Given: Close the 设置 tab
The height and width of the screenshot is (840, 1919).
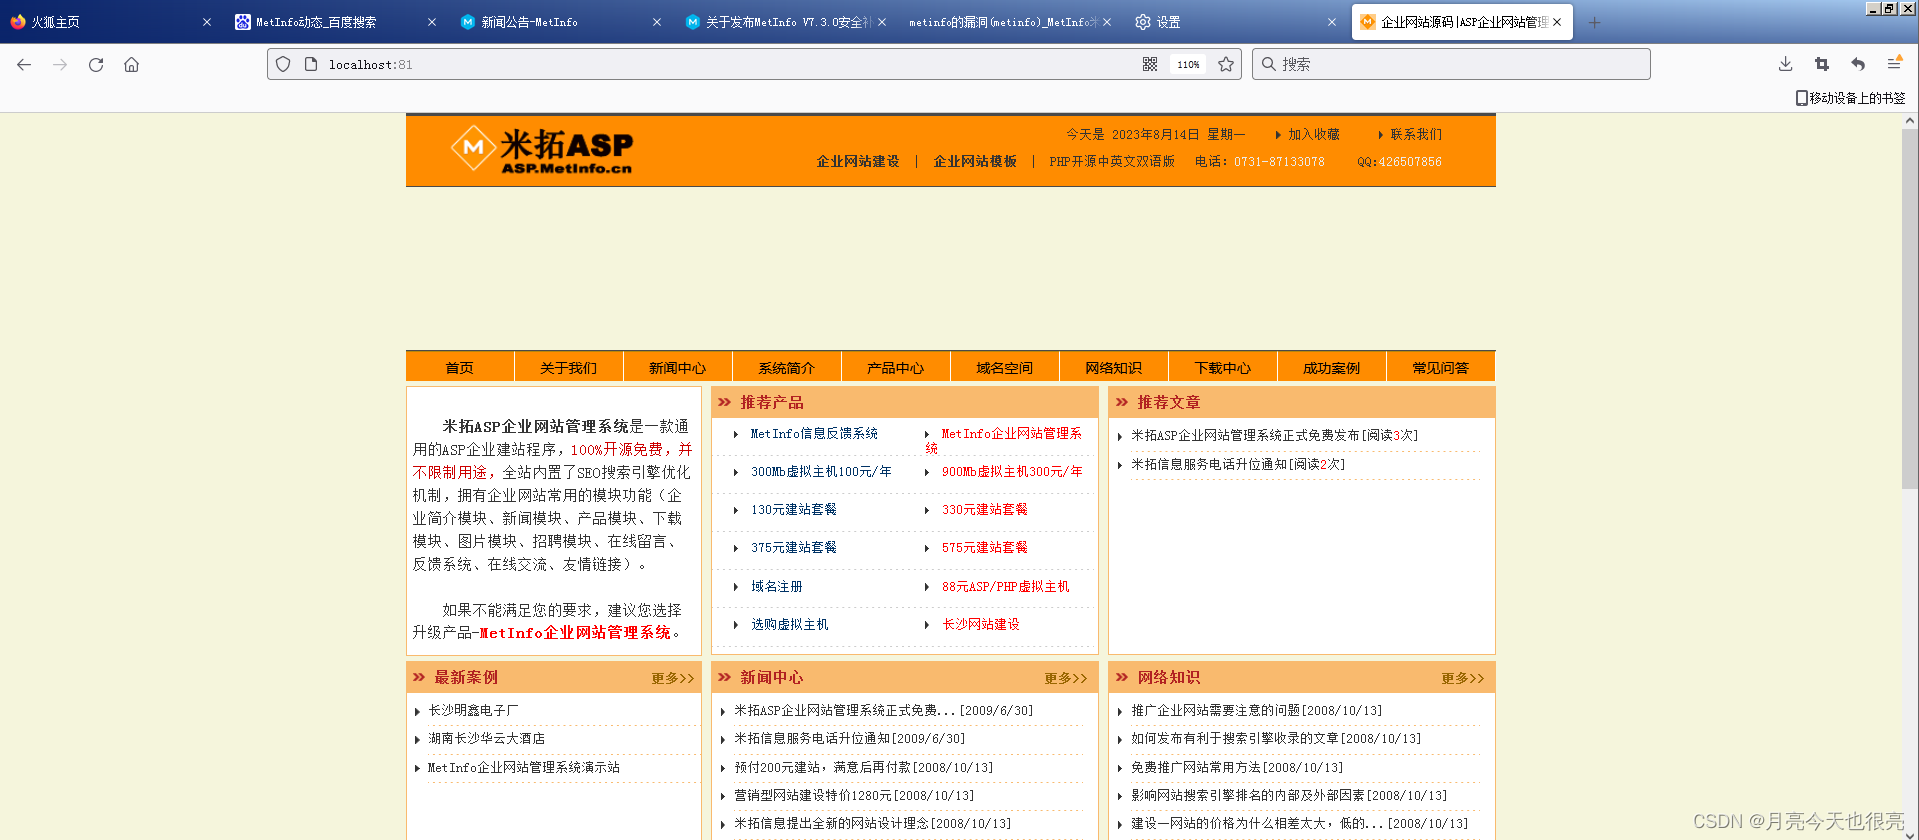Looking at the screenshot, I should coord(1332,22).
